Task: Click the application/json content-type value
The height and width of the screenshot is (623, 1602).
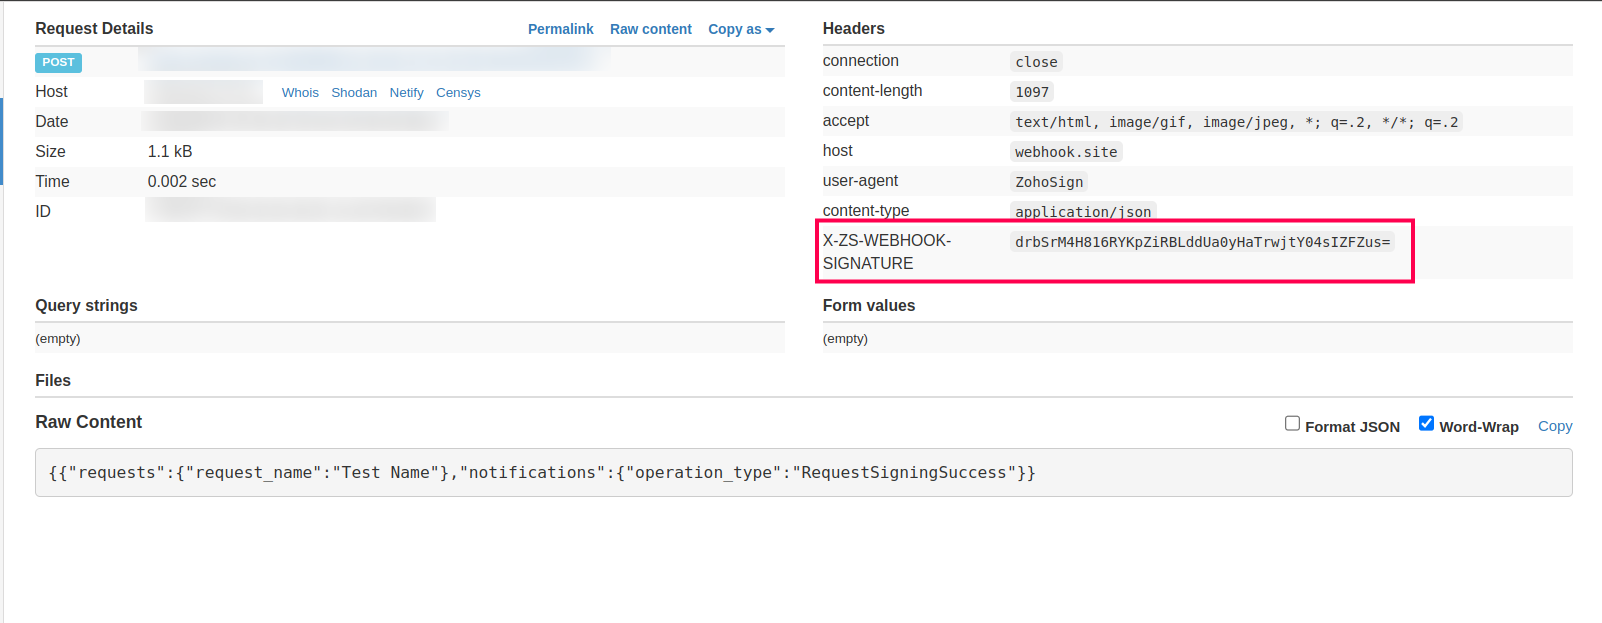Action: point(1083,211)
